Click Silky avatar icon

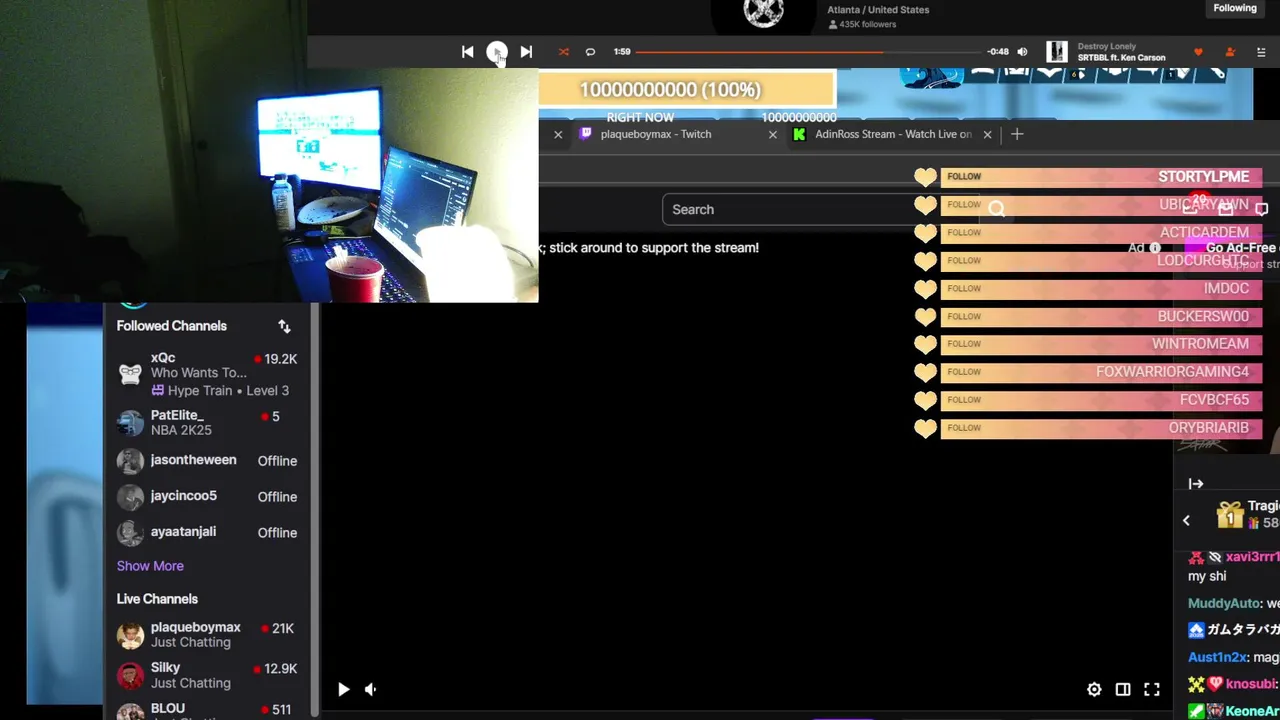pyautogui.click(x=130, y=675)
